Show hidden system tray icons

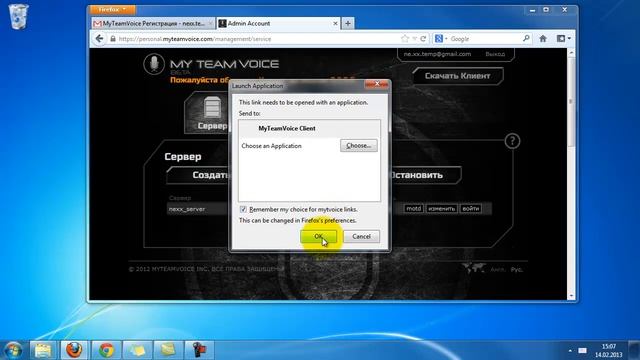(x=570, y=351)
